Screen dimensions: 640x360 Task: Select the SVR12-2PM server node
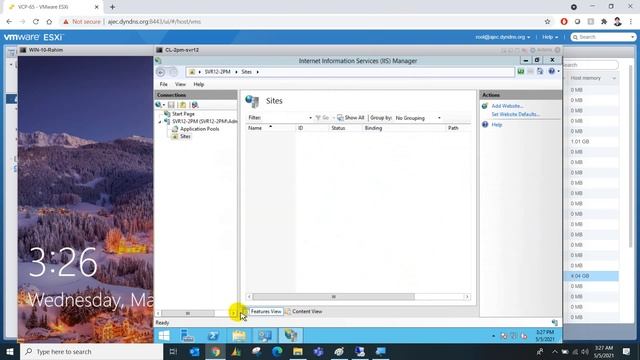(204, 121)
